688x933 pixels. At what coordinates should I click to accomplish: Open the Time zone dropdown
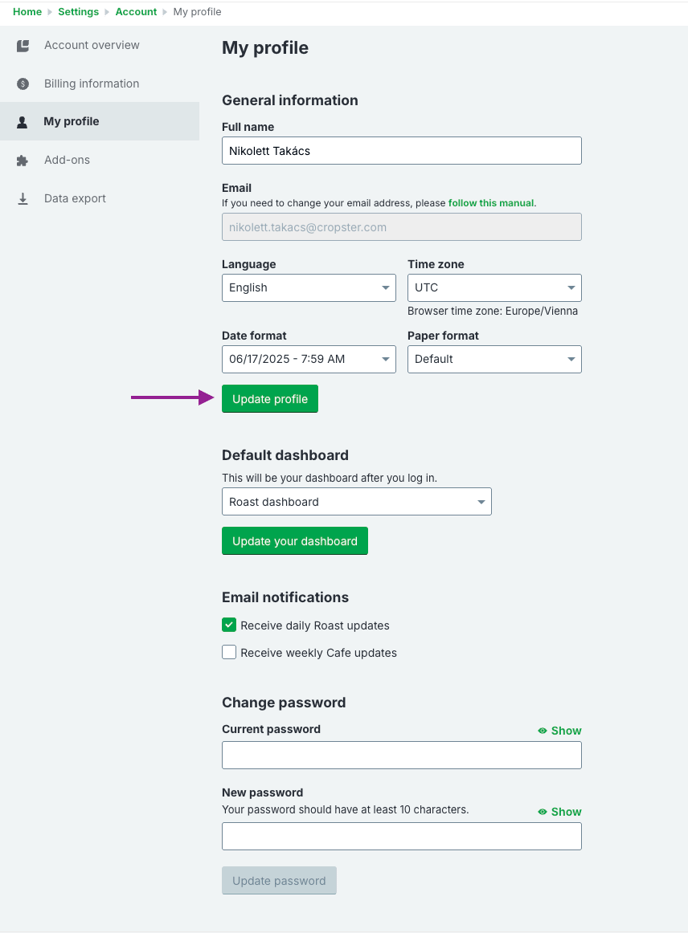pyautogui.click(x=495, y=288)
